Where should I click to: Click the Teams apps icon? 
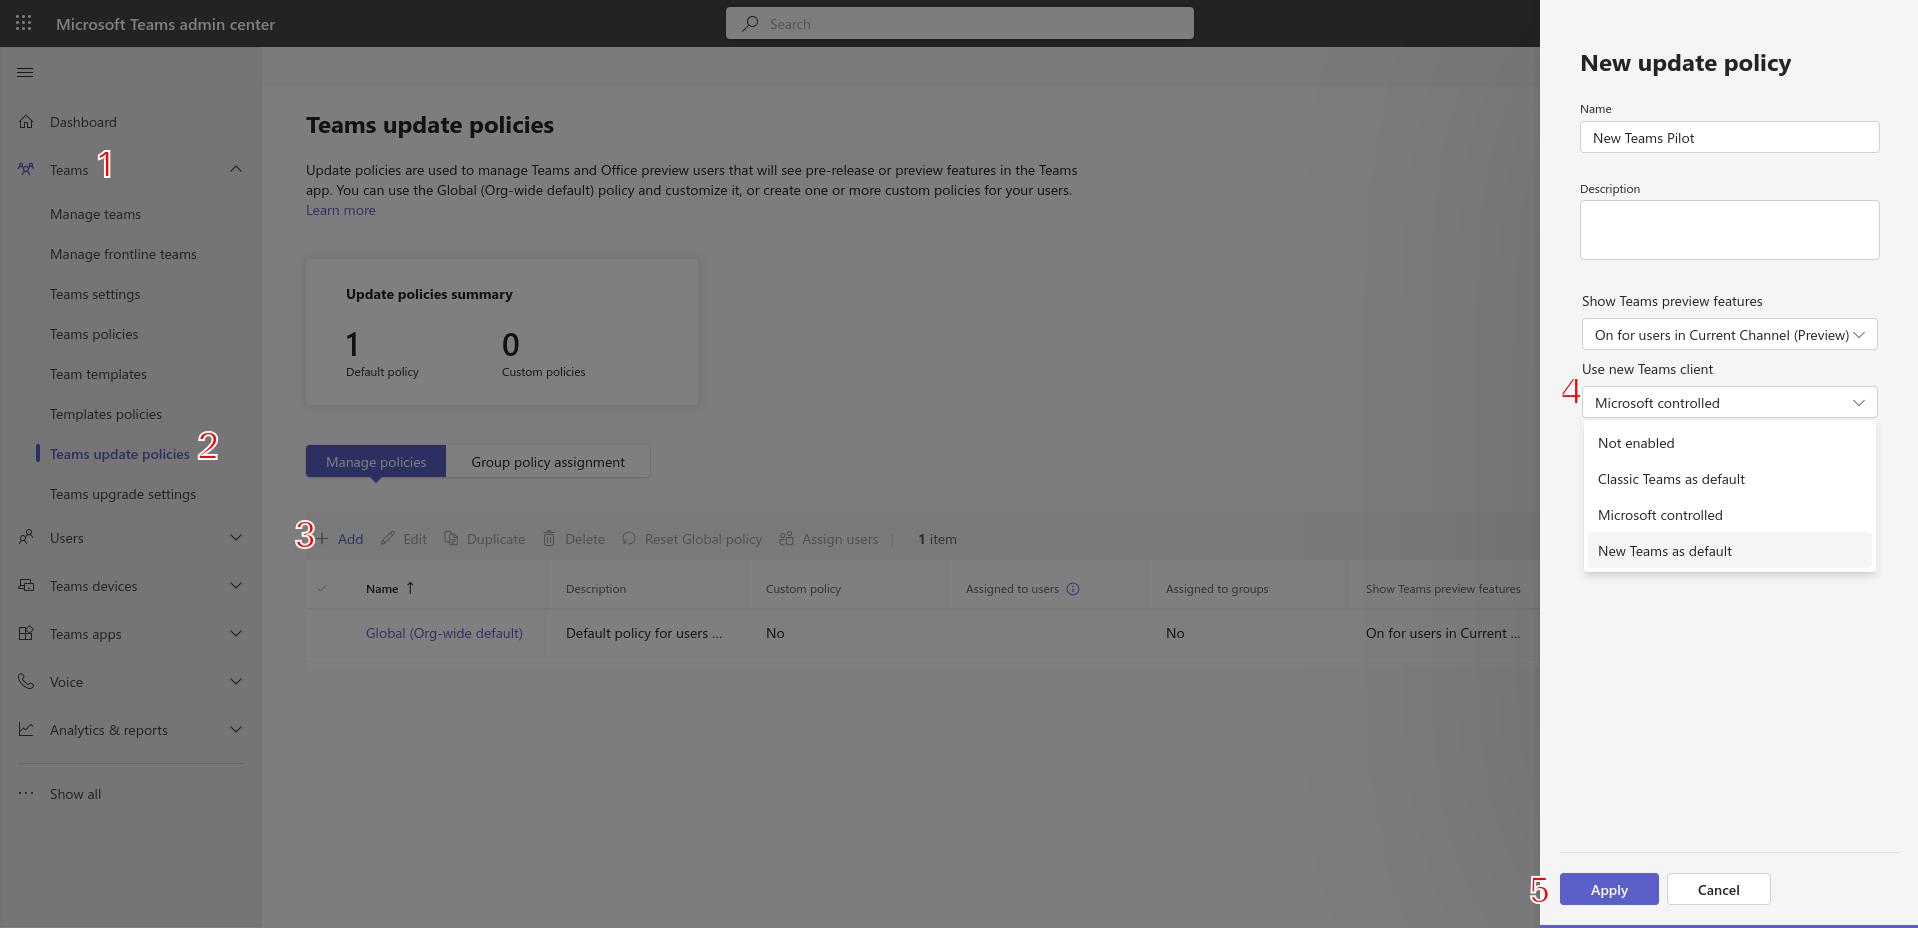tap(26, 634)
